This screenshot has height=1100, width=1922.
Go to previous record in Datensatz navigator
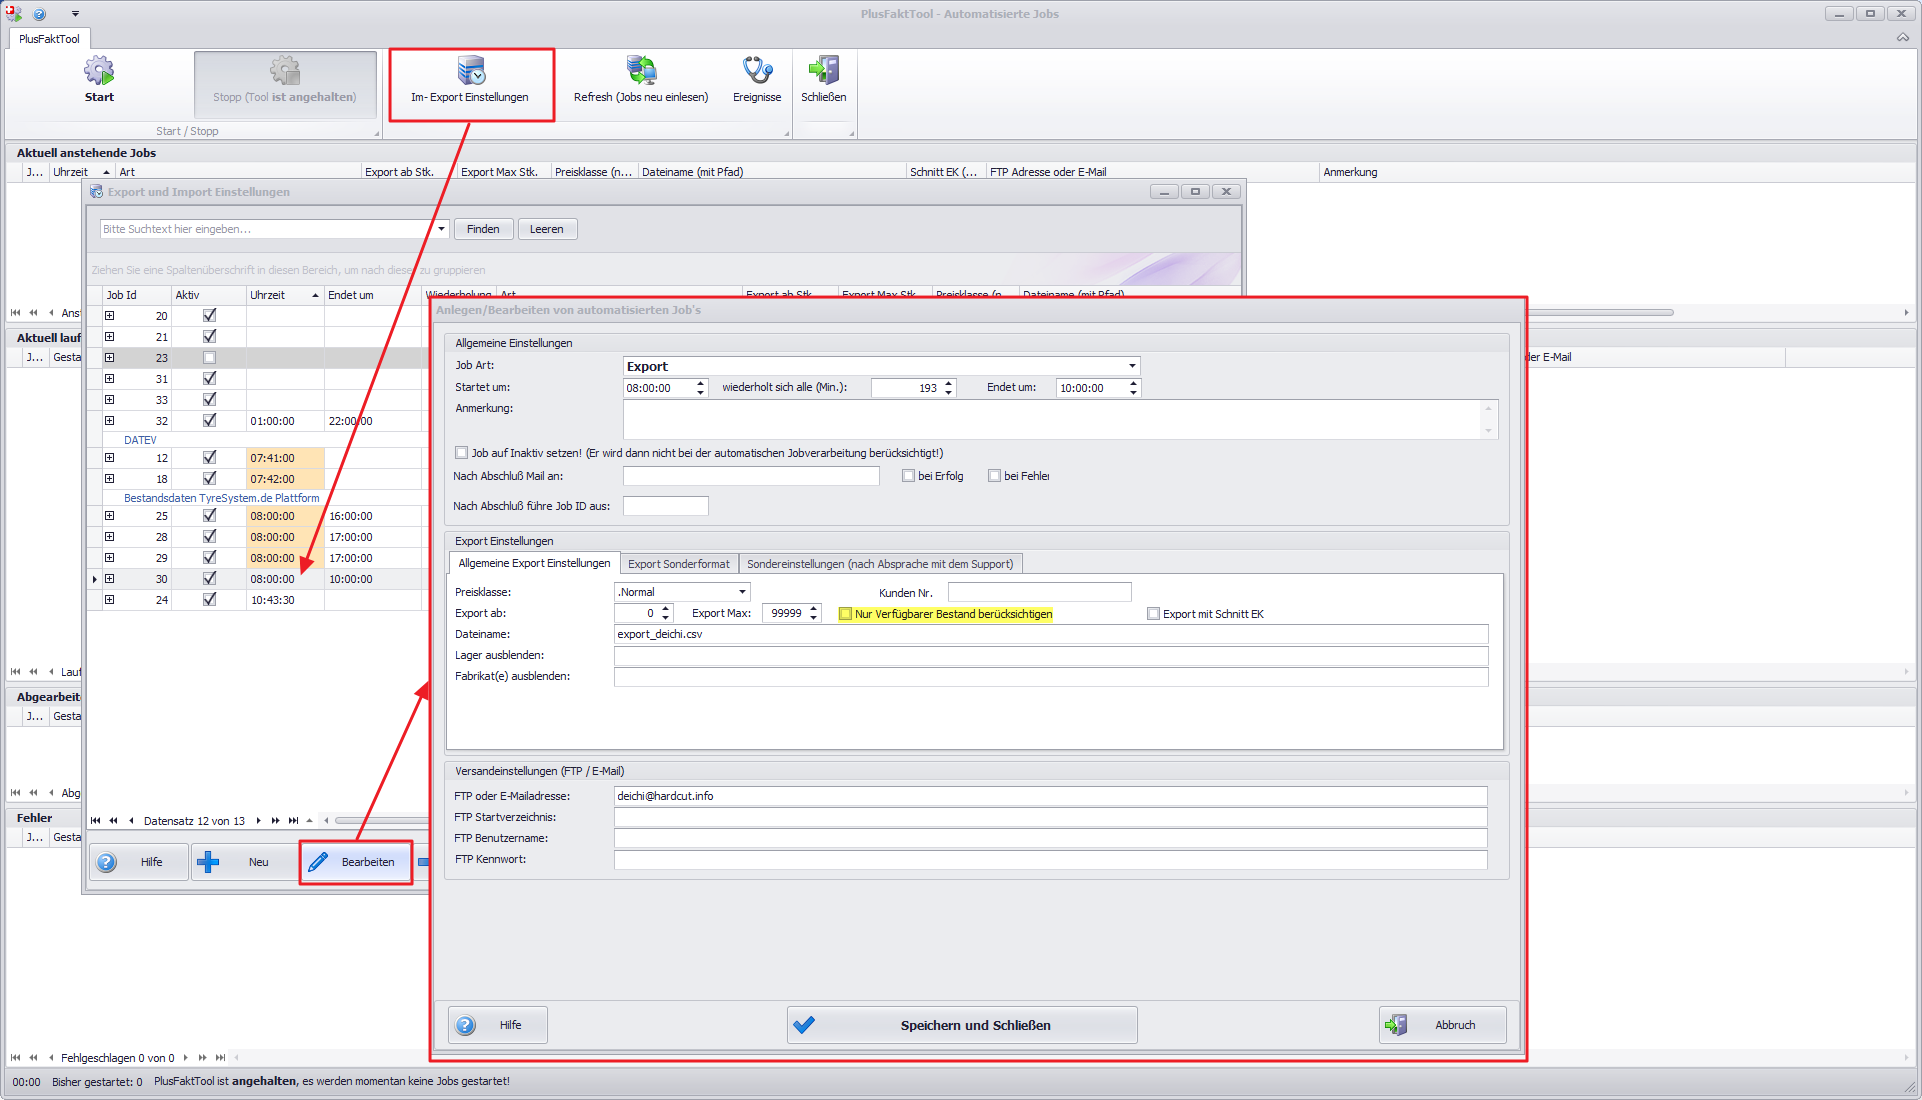[131, 821]
